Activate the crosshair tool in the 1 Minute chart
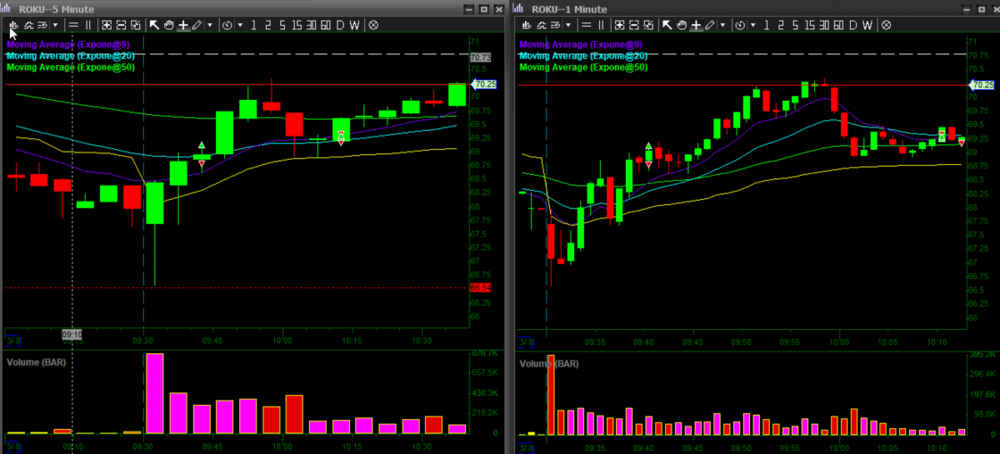This screenshot has height=454, width=1000. tap(695, 25)
